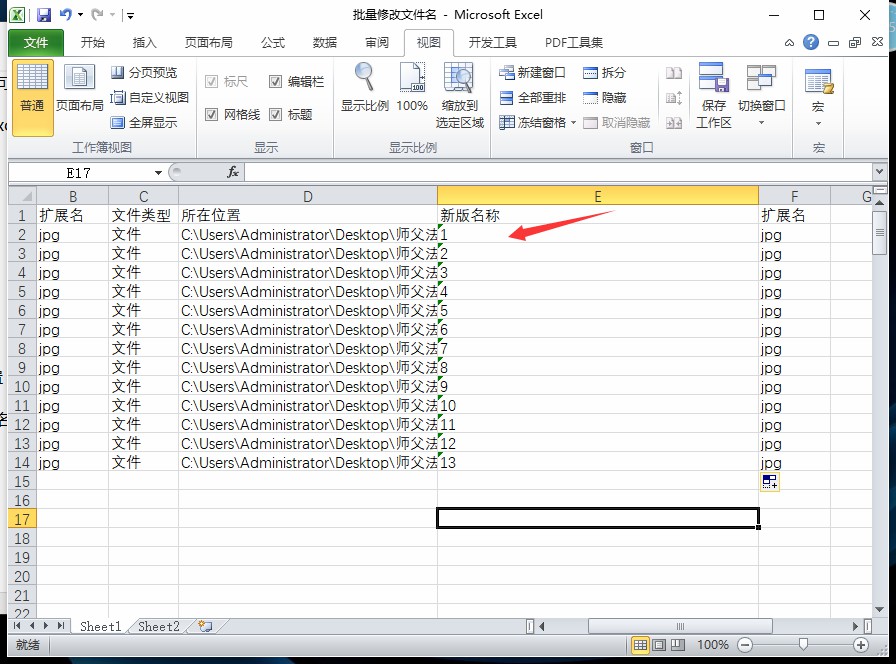The width and height of the screenshot is (896, 664).
Task: Click the horizontal scrollbar thumb
Action: 680,626
